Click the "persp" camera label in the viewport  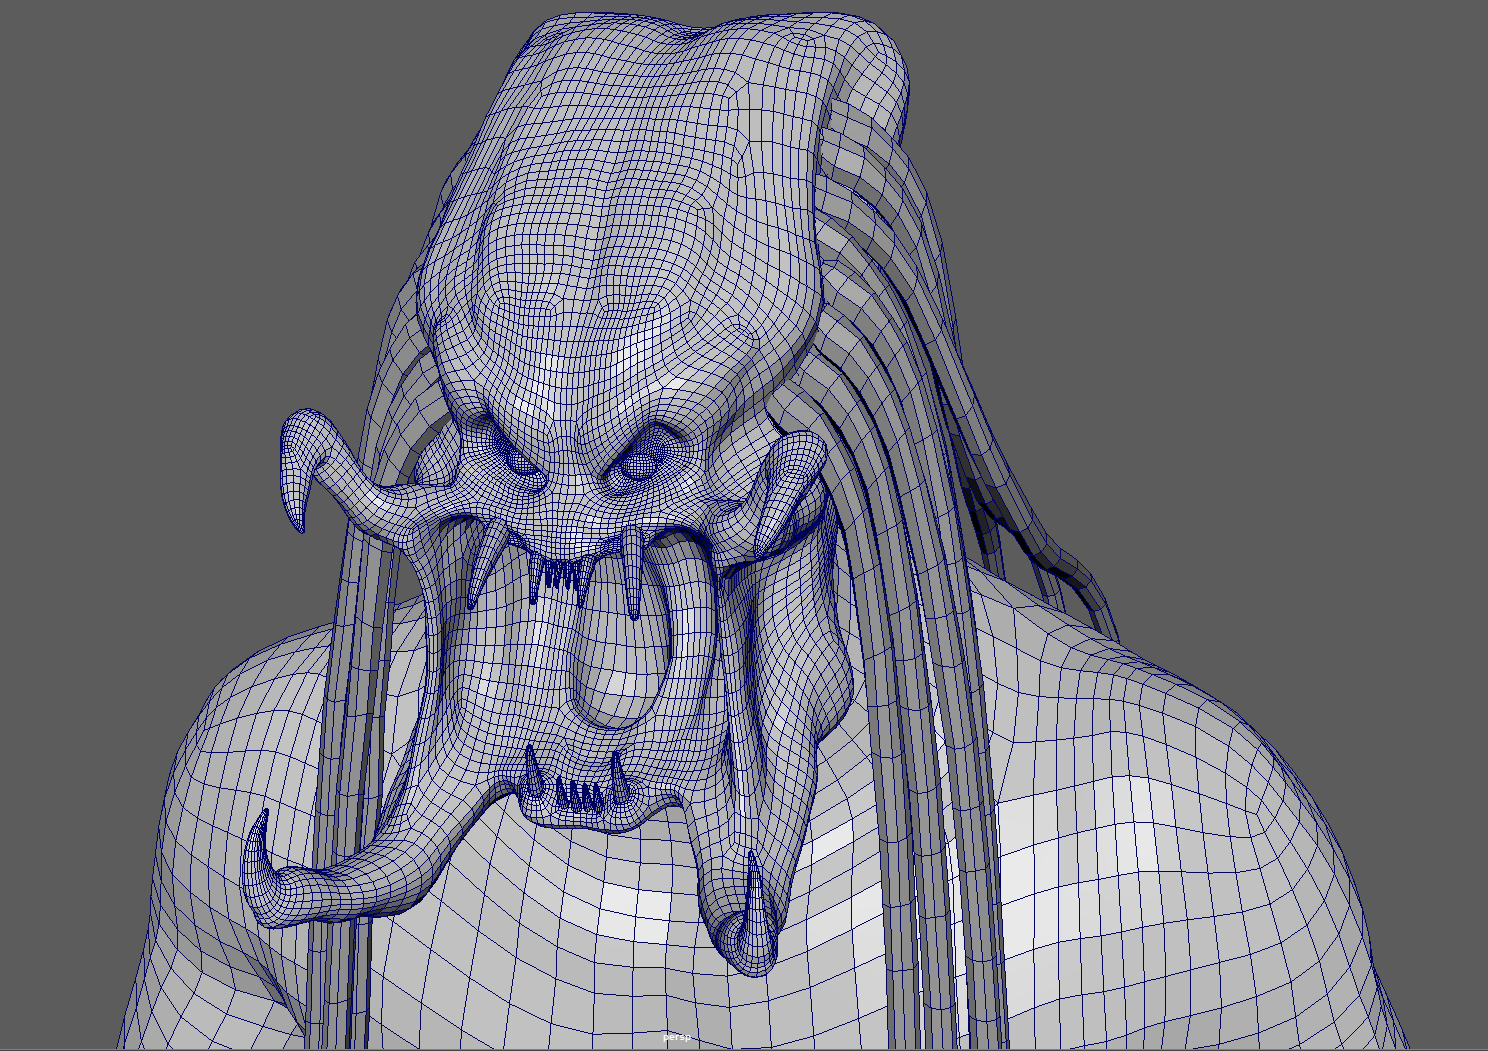(676, 1037)
